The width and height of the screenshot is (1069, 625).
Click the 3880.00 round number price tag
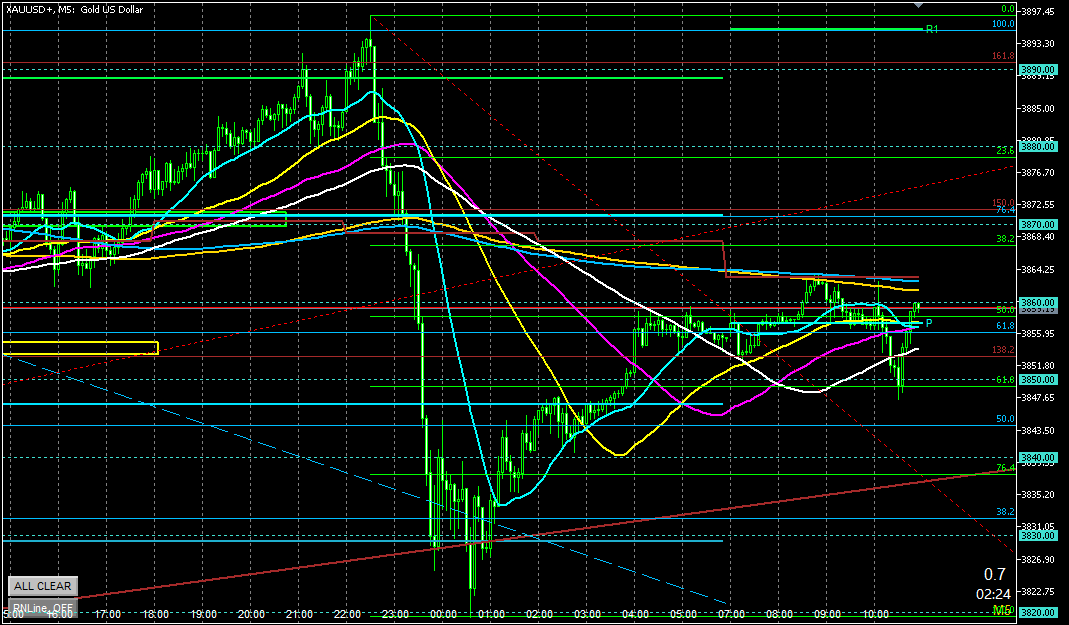pyautogui.click(x=1038, y=147)
